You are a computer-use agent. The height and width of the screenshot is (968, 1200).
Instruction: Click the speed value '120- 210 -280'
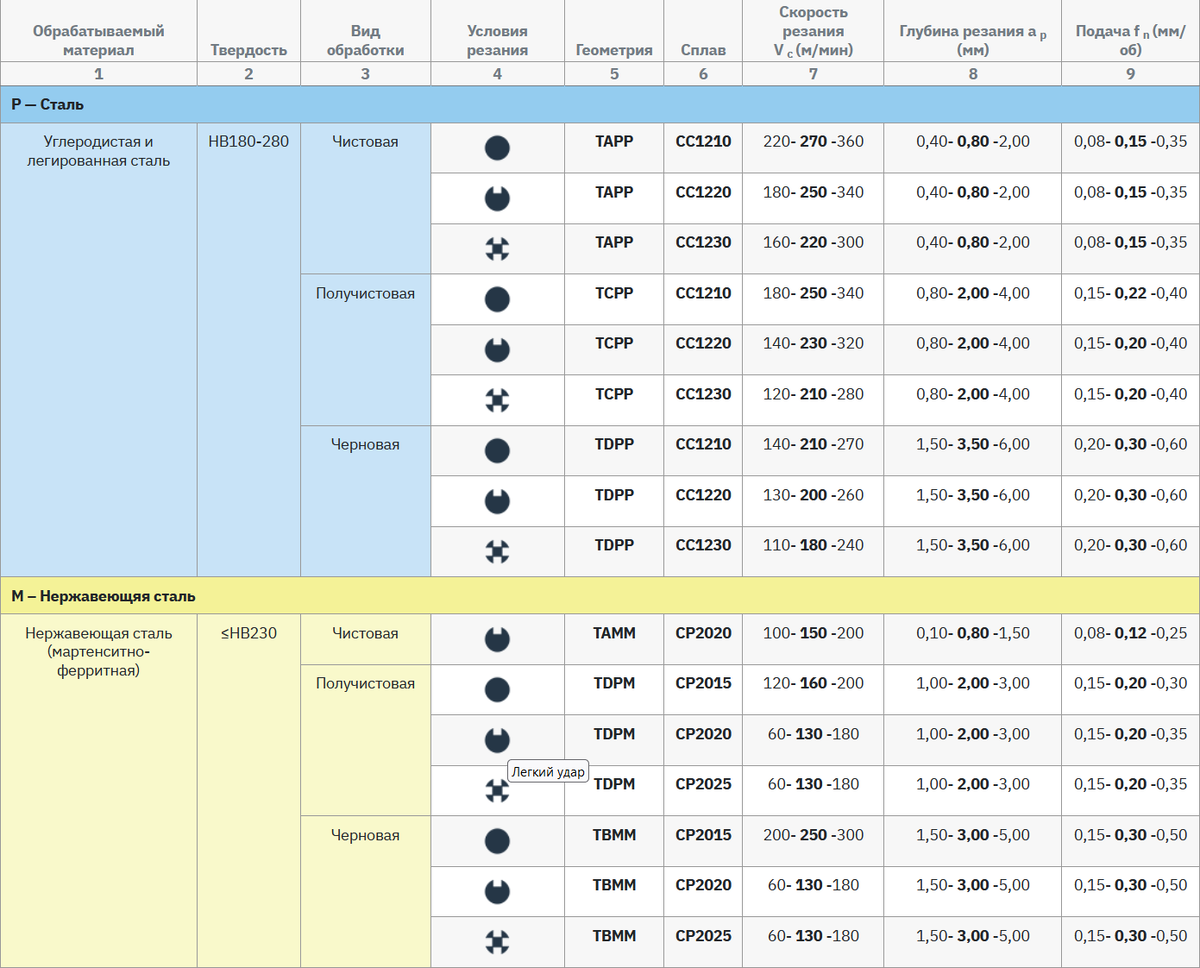coord(813,394)
